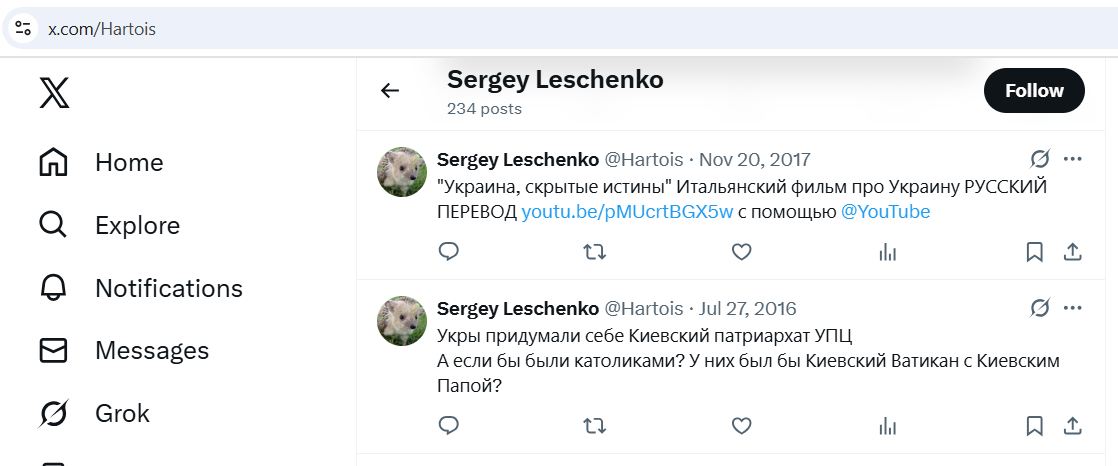Open Grok actions on Nov 20, 2017 post
Viewport: 1118px width, 466px height.
point(1040,159)
